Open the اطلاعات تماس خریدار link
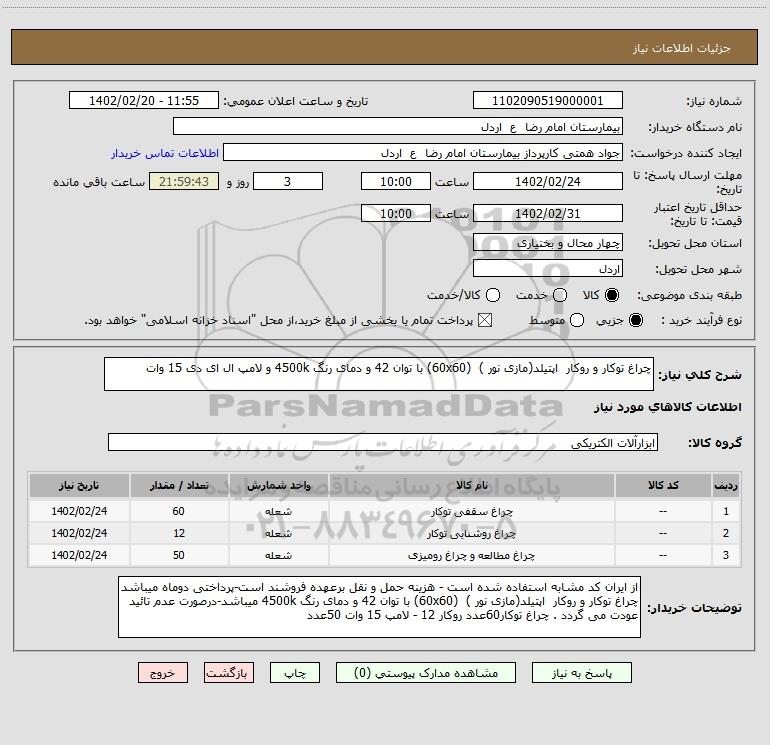 (x=165, y=153)
